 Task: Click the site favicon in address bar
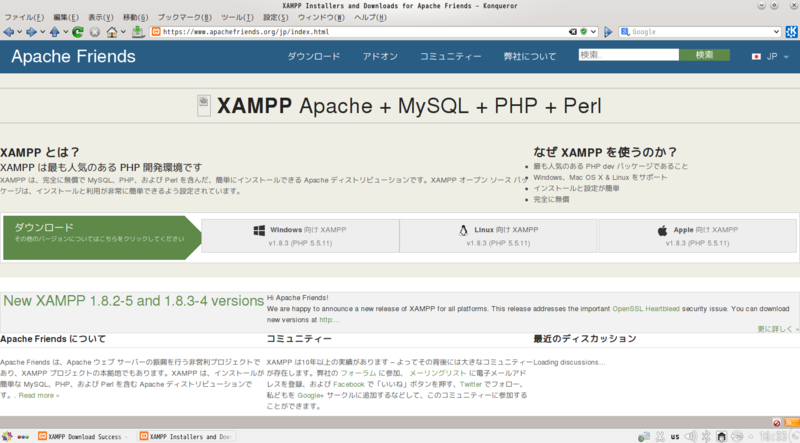coord(156,32)
